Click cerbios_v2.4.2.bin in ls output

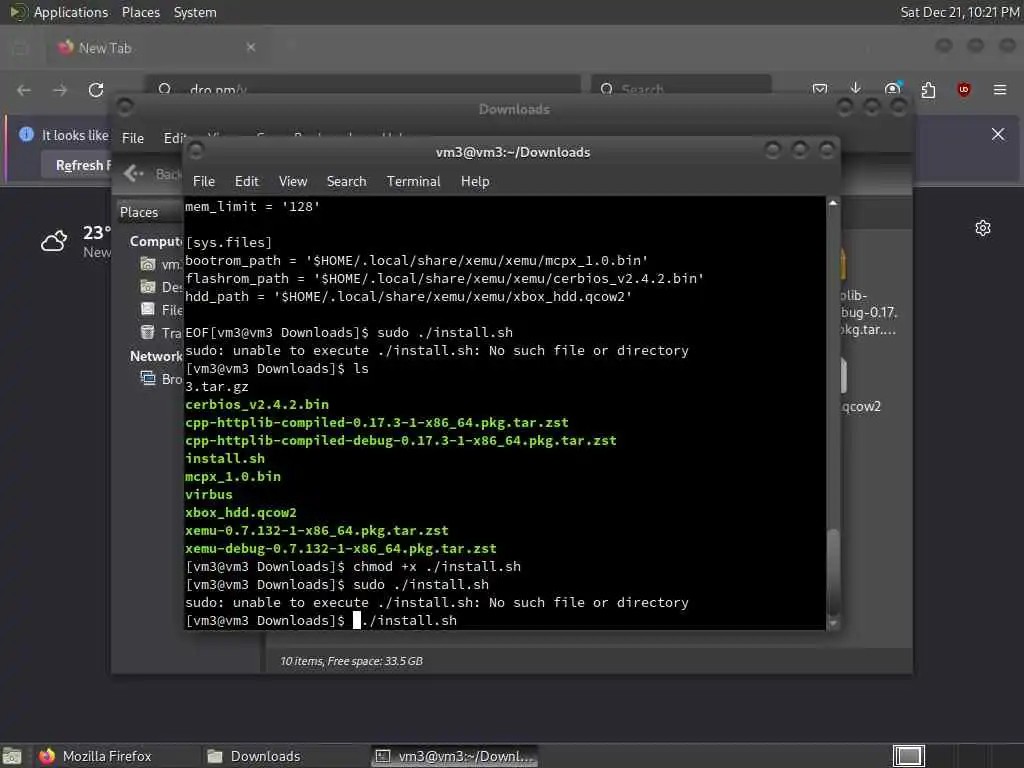coord(257,404)
